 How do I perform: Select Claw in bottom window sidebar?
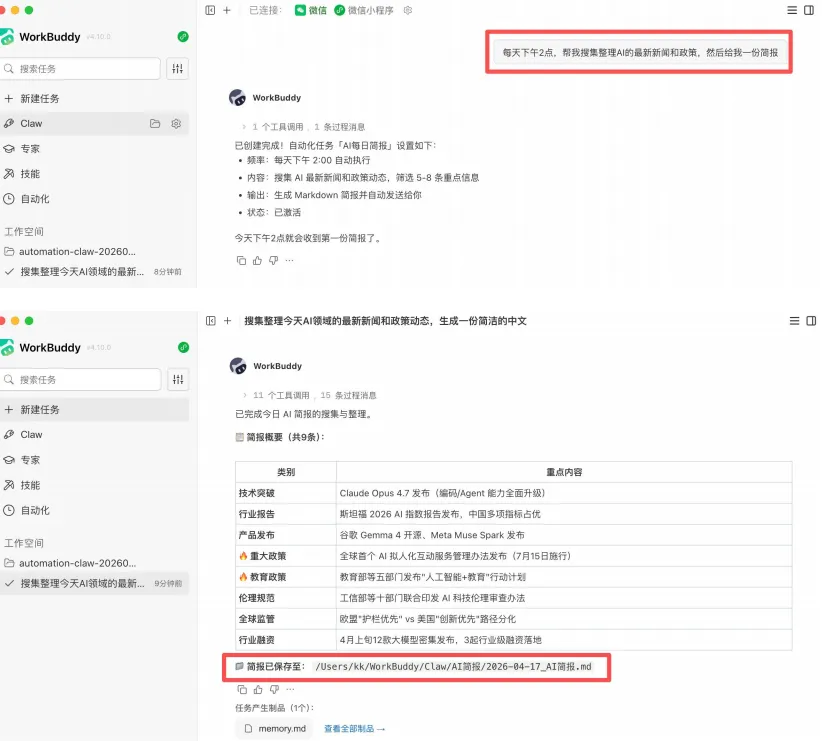pyautogui.click(x=95, y=435)
